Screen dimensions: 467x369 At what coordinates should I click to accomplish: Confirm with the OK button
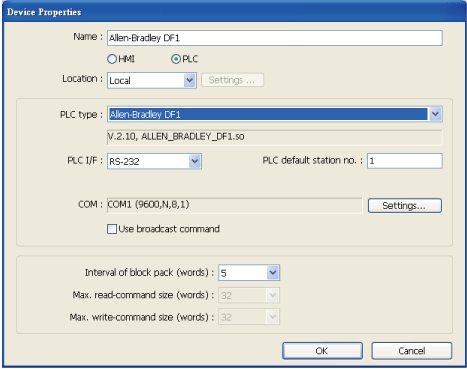click(322, 351)
